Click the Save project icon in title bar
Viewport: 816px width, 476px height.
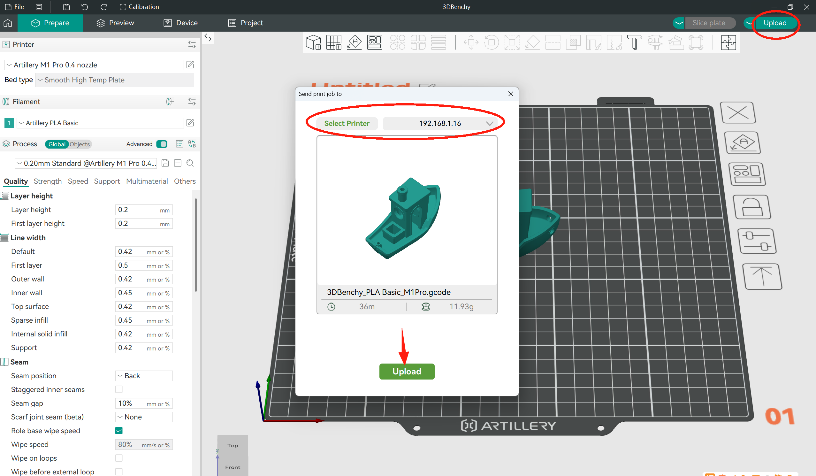(x=66, y=7)
